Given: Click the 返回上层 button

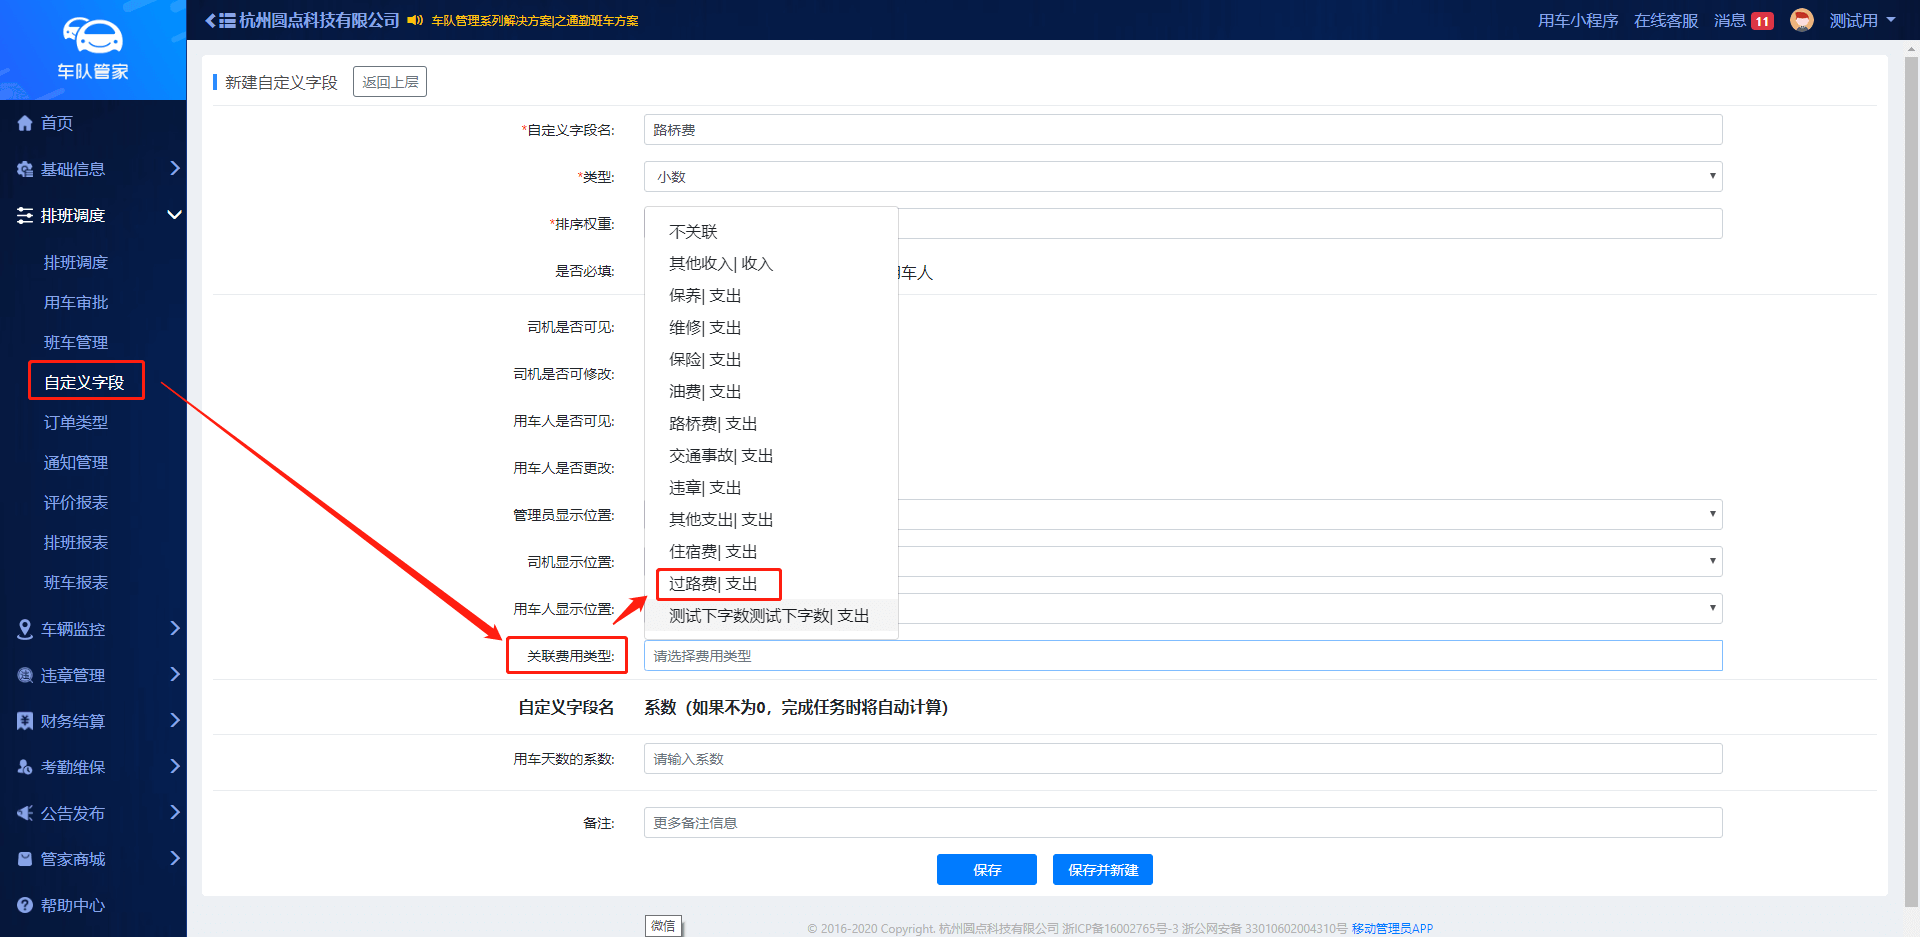Looking at the screenshot, I should click(390, 82).
